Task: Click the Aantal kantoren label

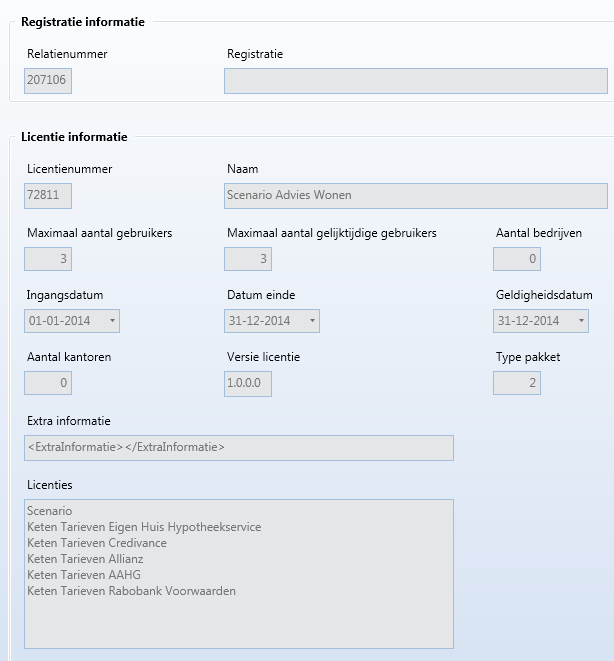Action: pyautogui.click(x=69, y=357)
